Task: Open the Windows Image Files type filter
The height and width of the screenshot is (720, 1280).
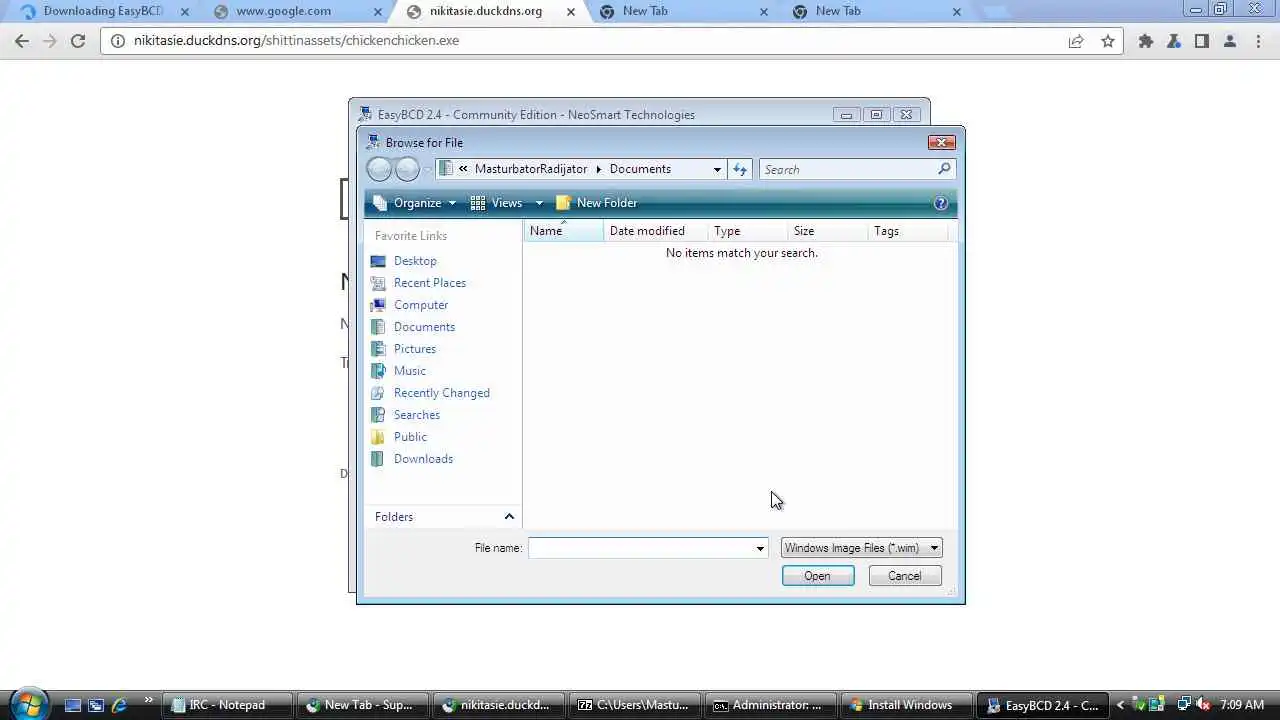Action: click(861, 548)
